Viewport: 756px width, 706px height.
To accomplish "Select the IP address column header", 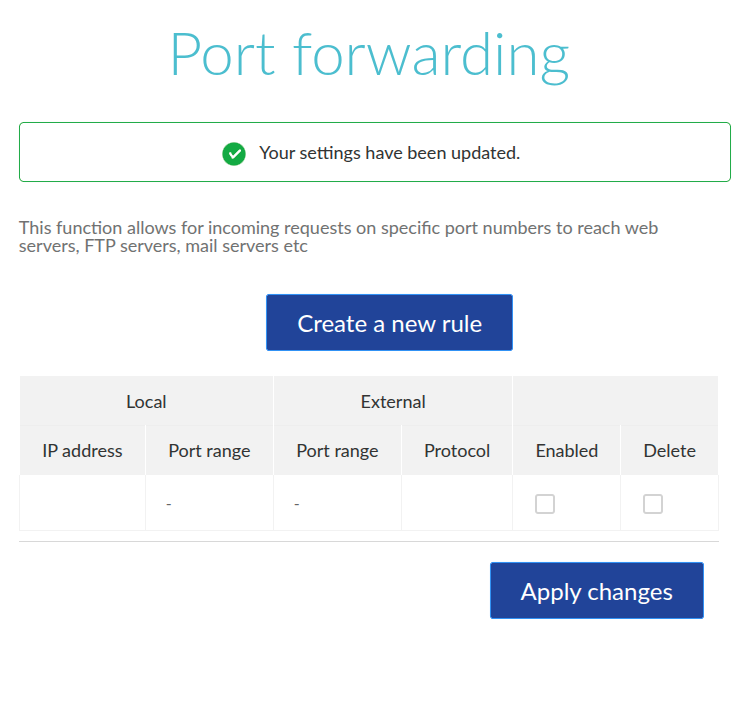I will coord(82,451).
